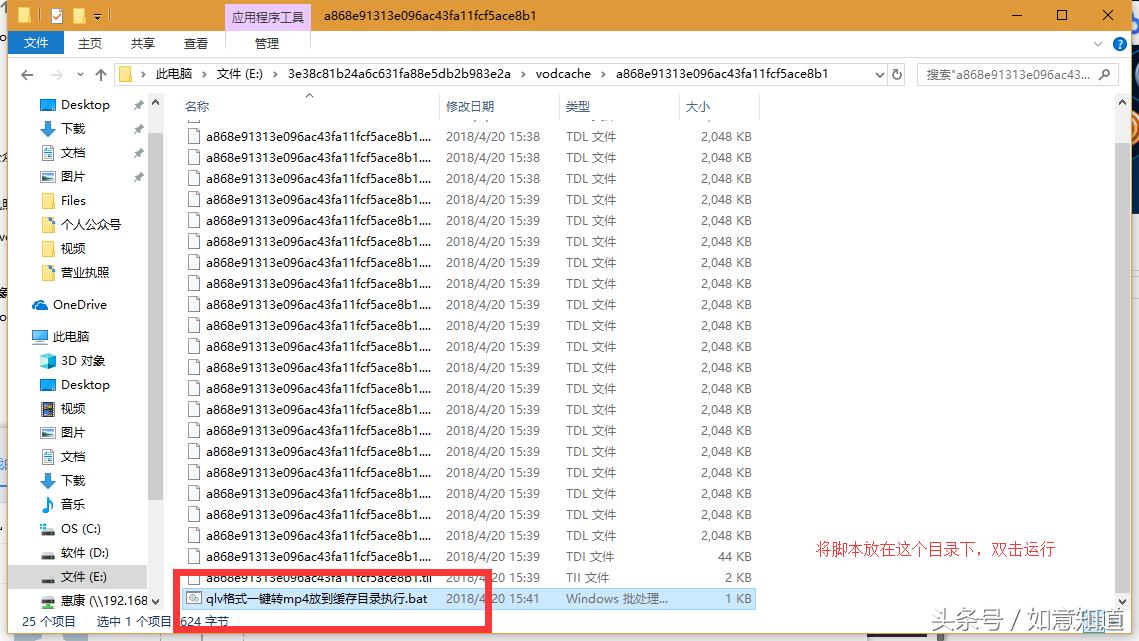Click the 3e38c81b24a6c631fa88e5db2b983e2a breadcrumb
The height and width of the screenshot is (641, 1139).
399,73
